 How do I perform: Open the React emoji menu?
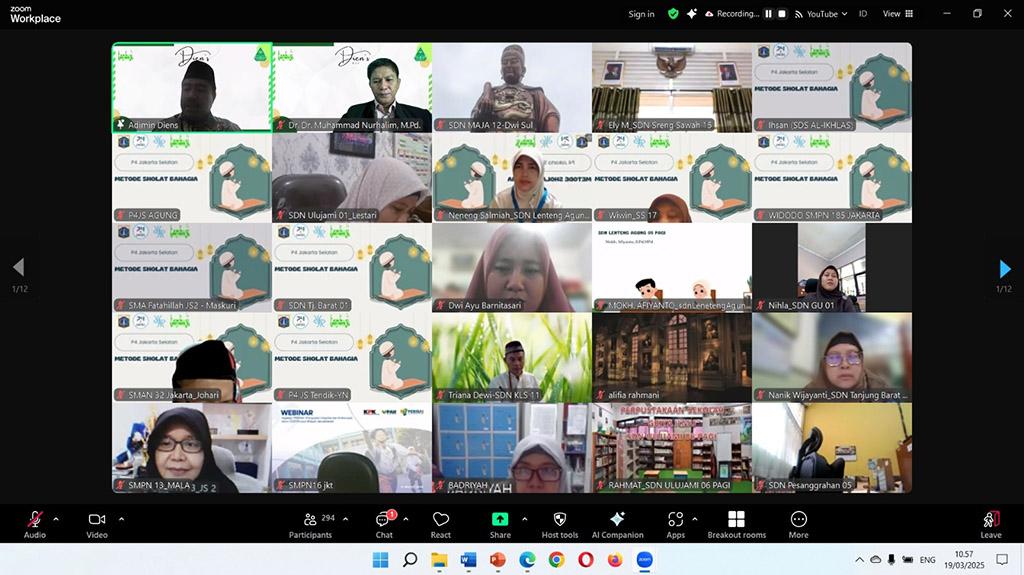coord(440,523)
